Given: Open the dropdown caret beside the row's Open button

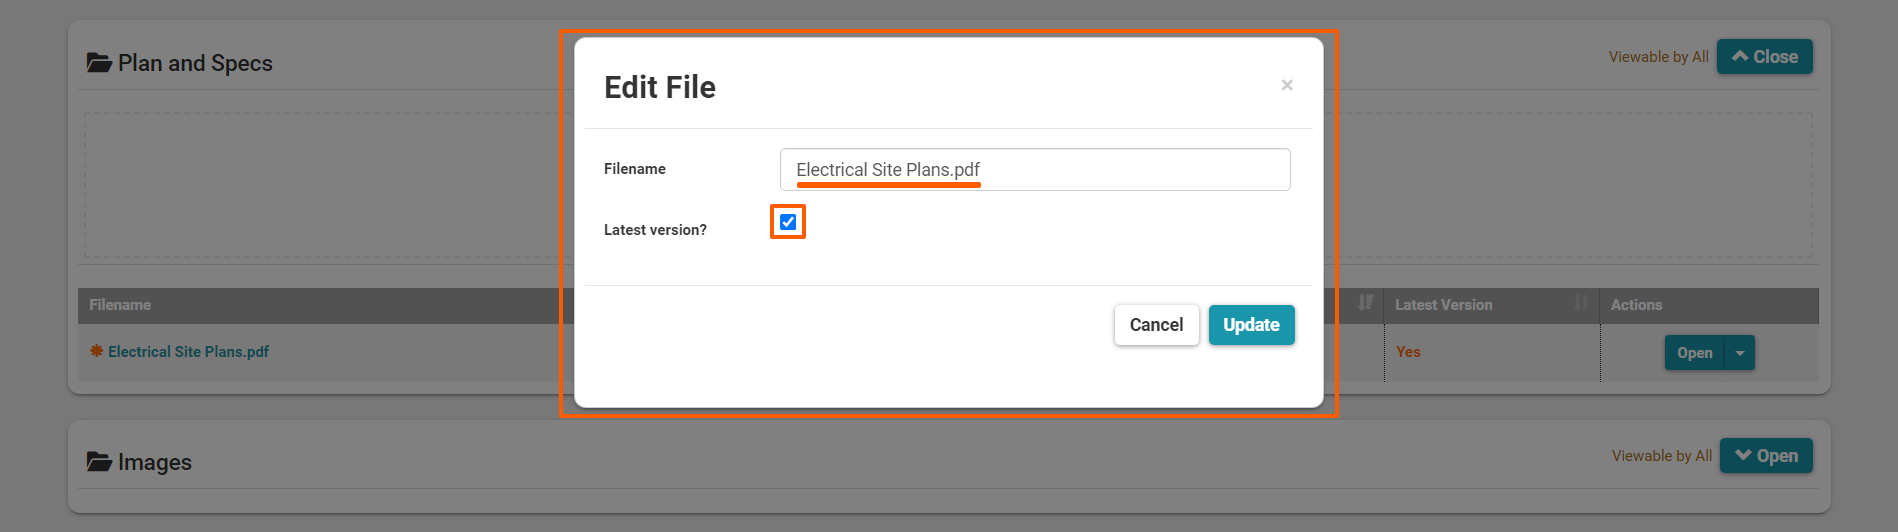Looking at the screenshot, I should (x=1740, y=353).
